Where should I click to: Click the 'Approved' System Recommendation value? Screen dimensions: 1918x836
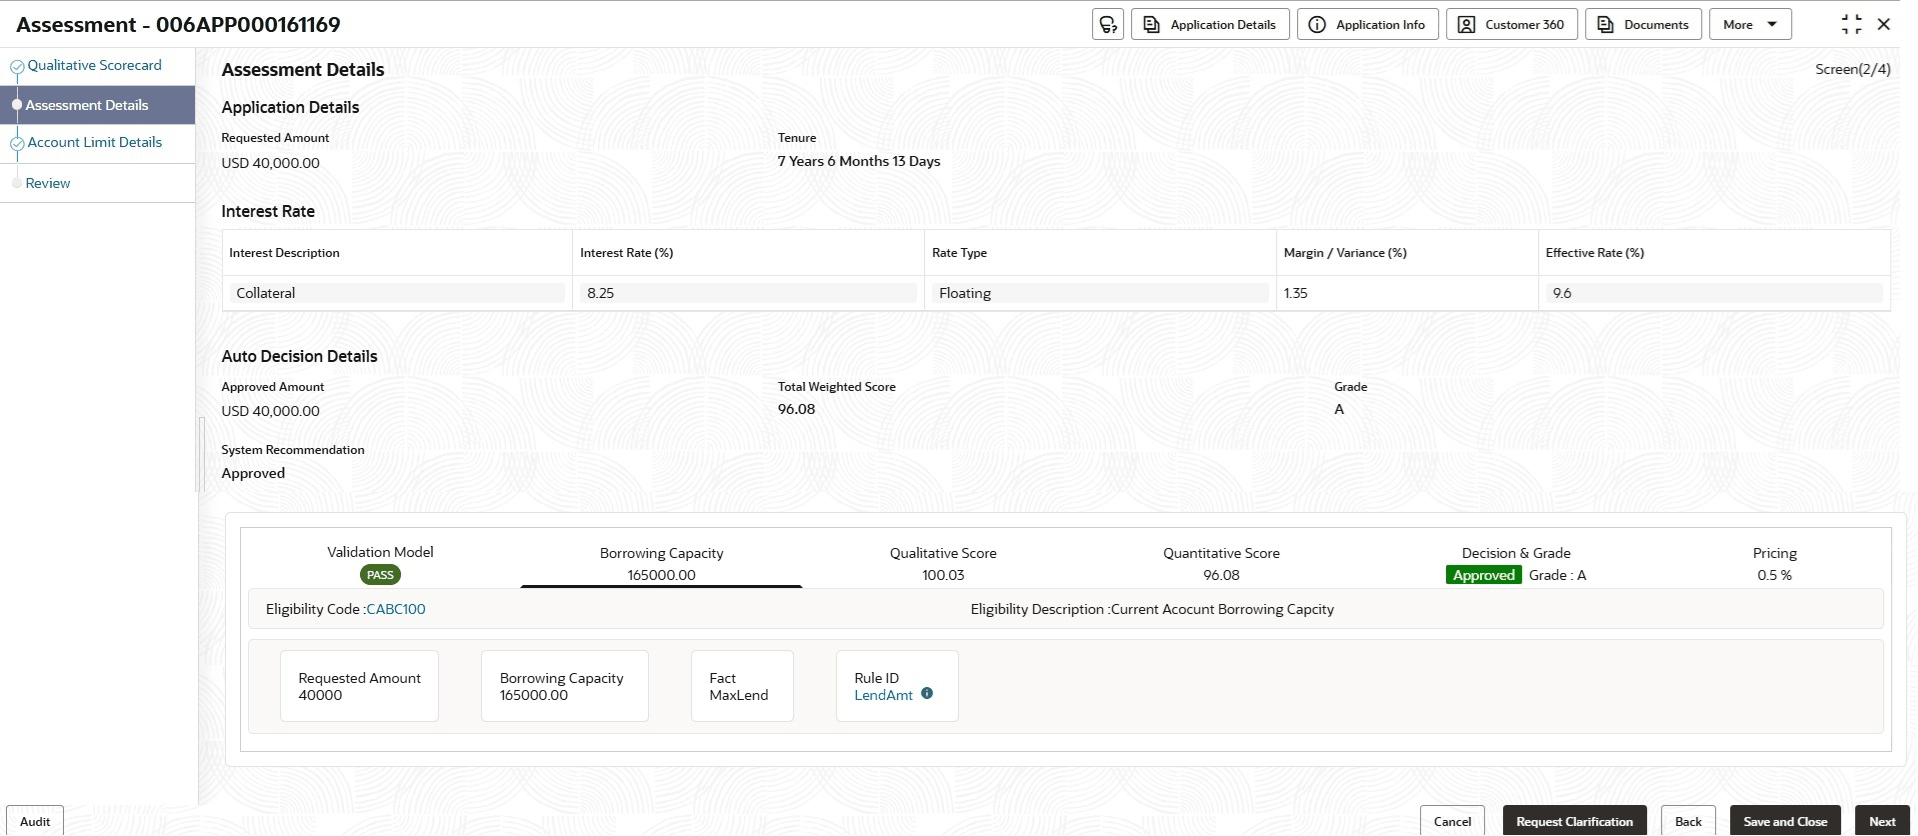pyautogui.click(x=253, y=473)
